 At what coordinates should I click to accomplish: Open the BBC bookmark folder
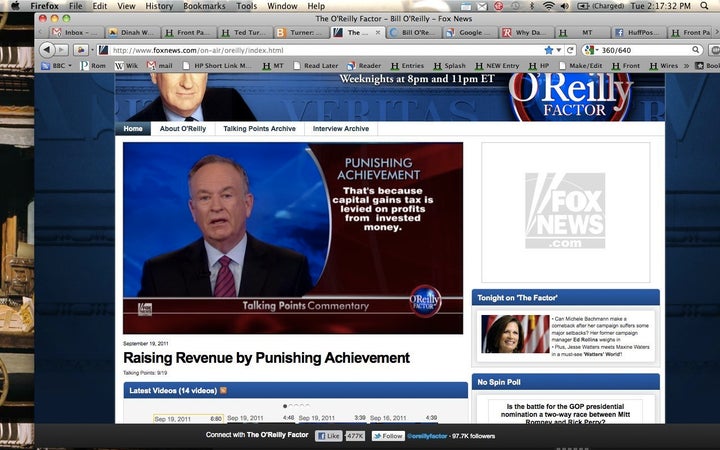point(56,66)
